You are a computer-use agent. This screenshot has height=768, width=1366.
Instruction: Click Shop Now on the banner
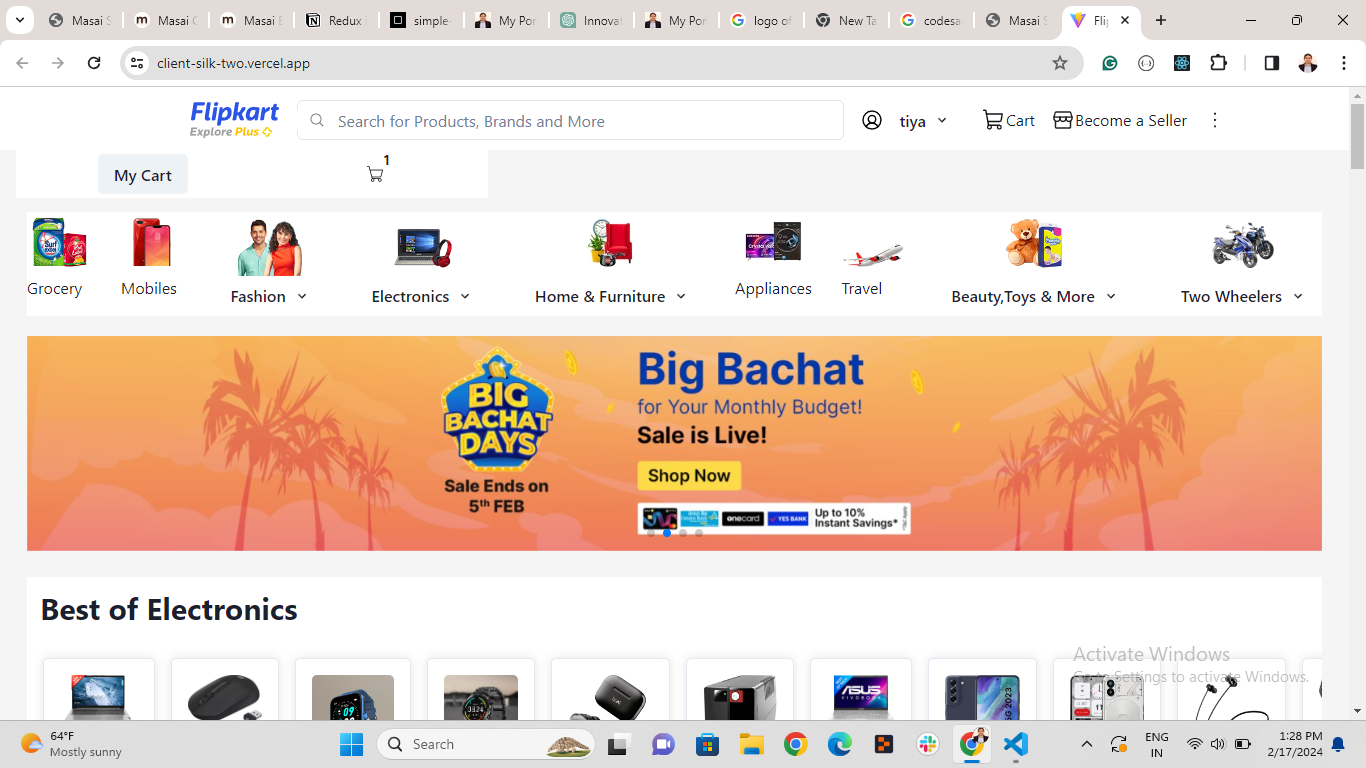pos(689,476)
